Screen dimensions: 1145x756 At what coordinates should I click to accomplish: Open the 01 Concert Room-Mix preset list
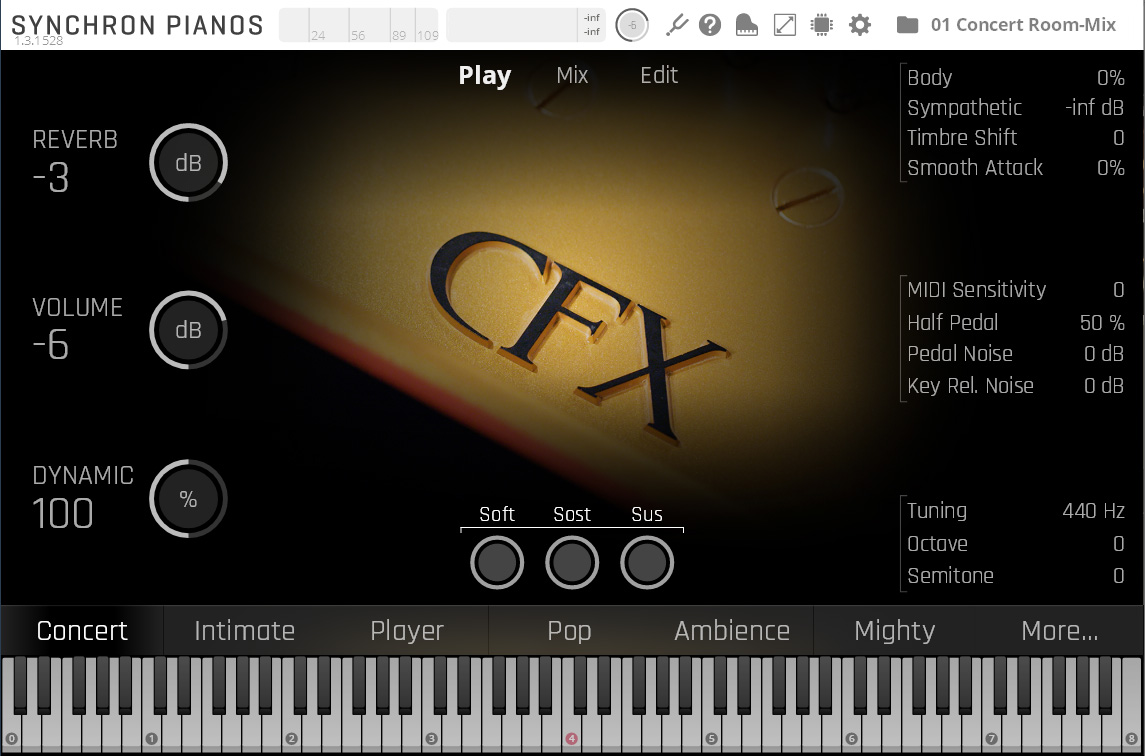click(x=1022, y=25)
